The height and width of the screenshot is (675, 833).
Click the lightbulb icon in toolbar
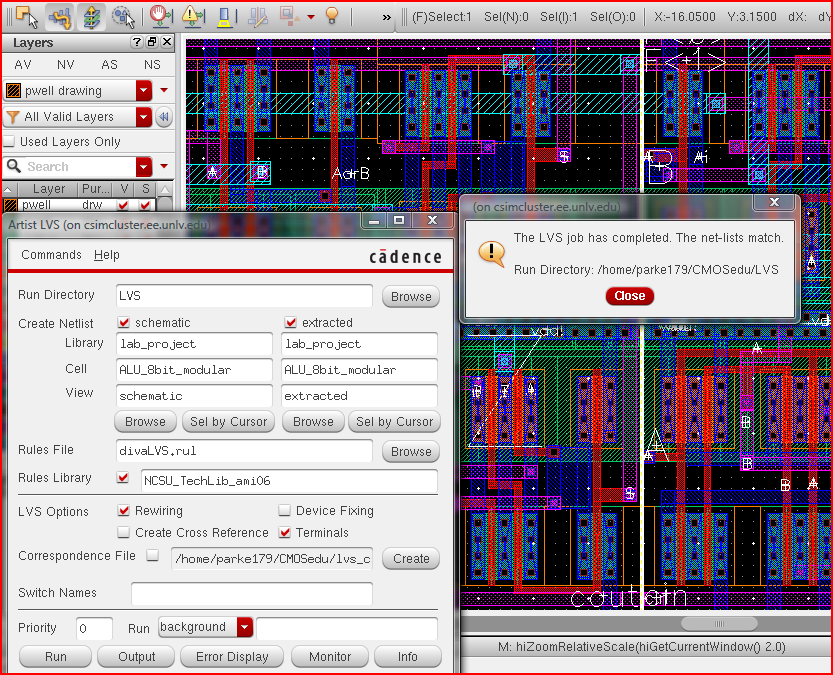(x=332, y=16)
